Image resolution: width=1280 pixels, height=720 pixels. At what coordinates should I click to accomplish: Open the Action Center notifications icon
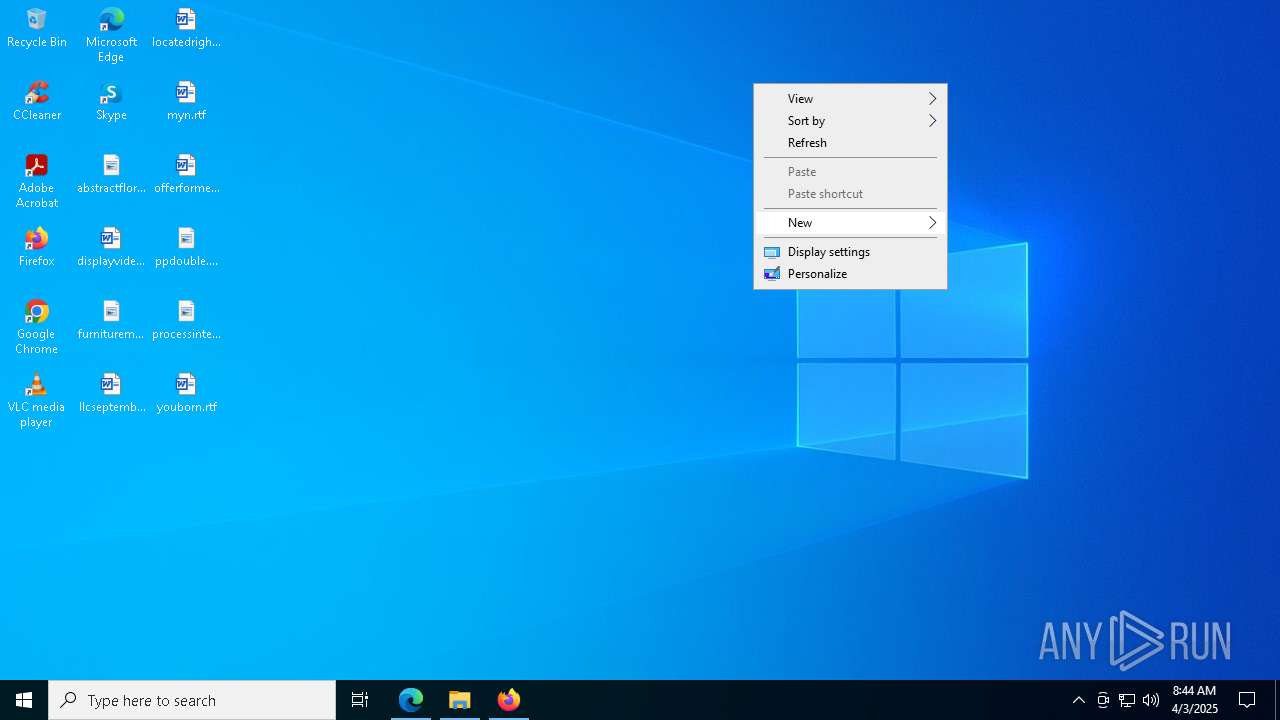point(1247,700)
